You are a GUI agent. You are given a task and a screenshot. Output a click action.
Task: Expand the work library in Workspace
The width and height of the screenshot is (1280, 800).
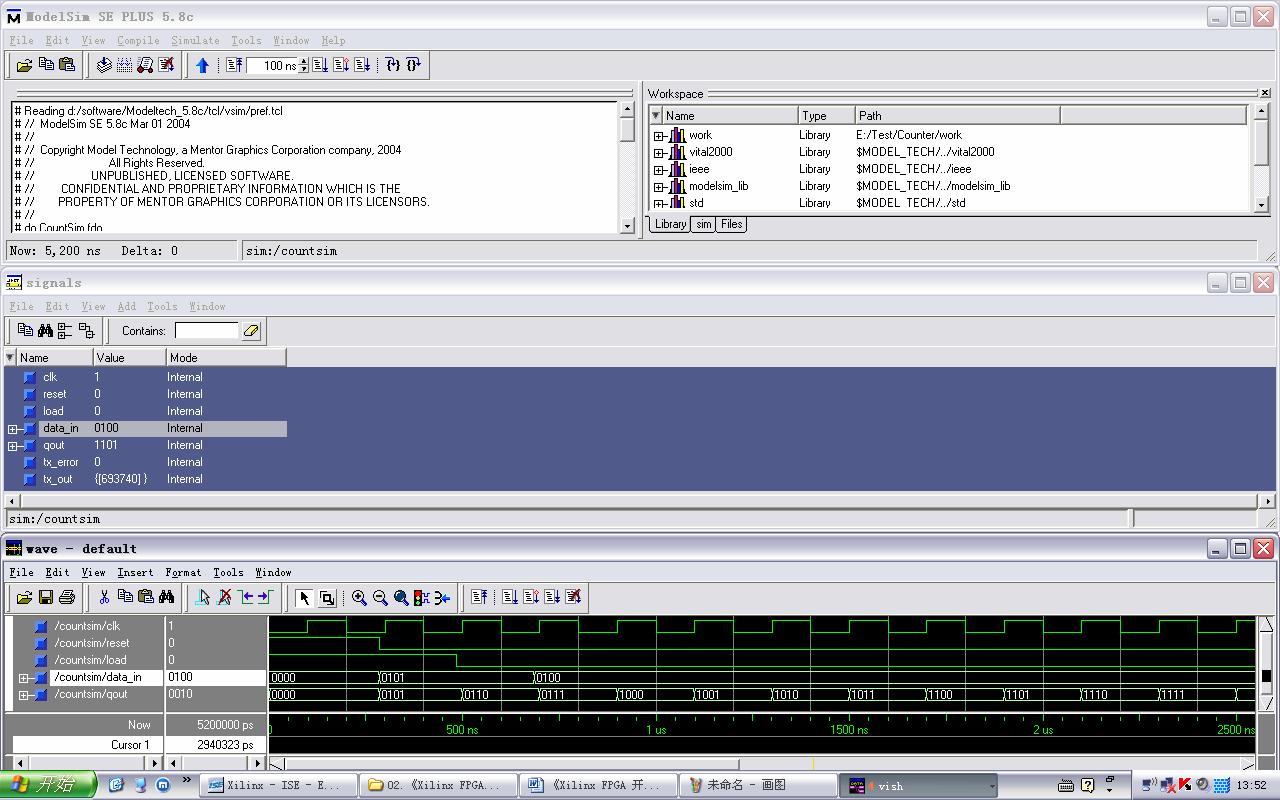click(659, 136)
